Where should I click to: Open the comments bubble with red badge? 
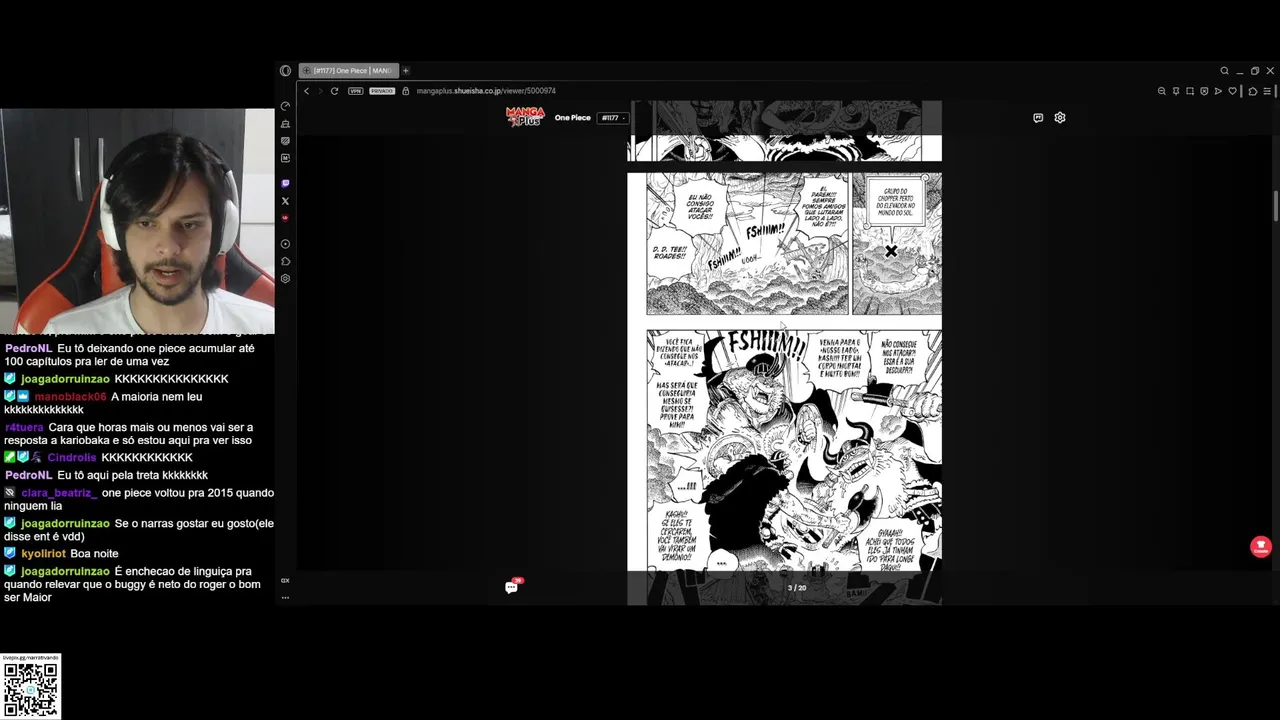512,587
